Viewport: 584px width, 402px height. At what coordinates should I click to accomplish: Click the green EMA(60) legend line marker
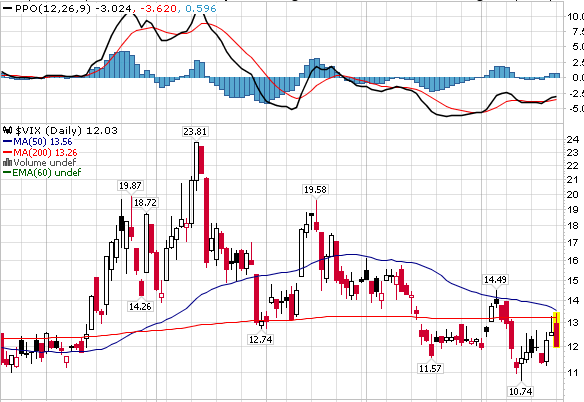click(x=7, y=172)
